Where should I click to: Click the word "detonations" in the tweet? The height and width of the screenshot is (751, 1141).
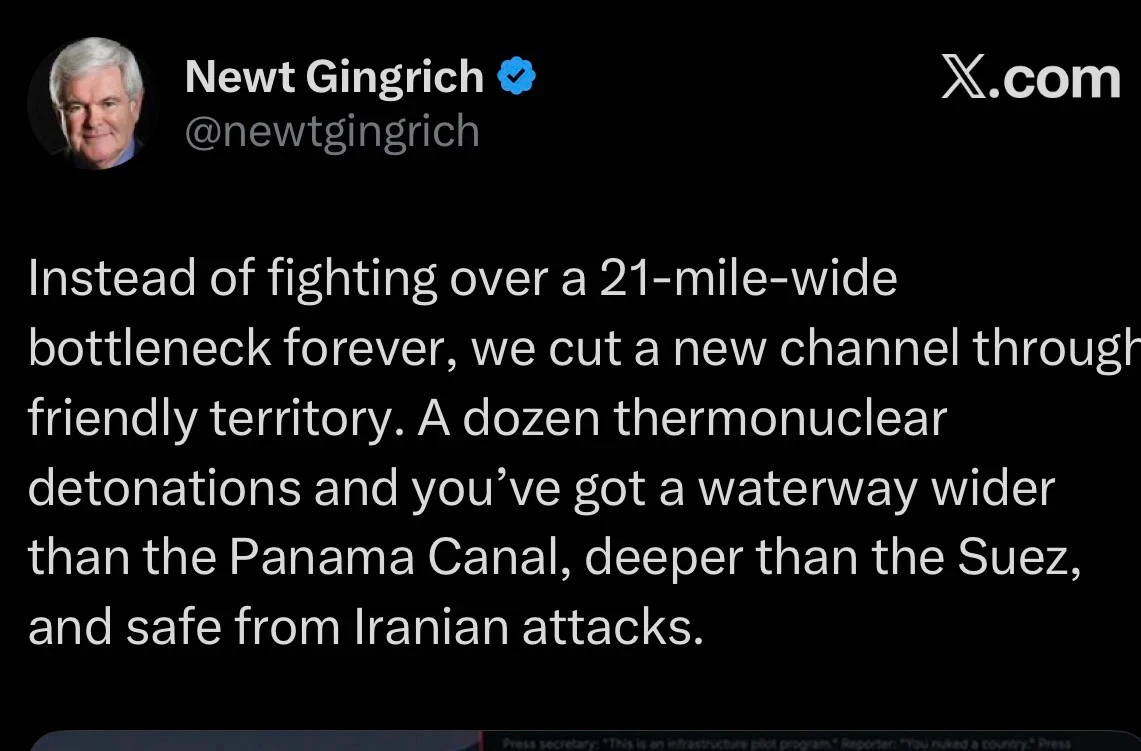tap(164, 488)
